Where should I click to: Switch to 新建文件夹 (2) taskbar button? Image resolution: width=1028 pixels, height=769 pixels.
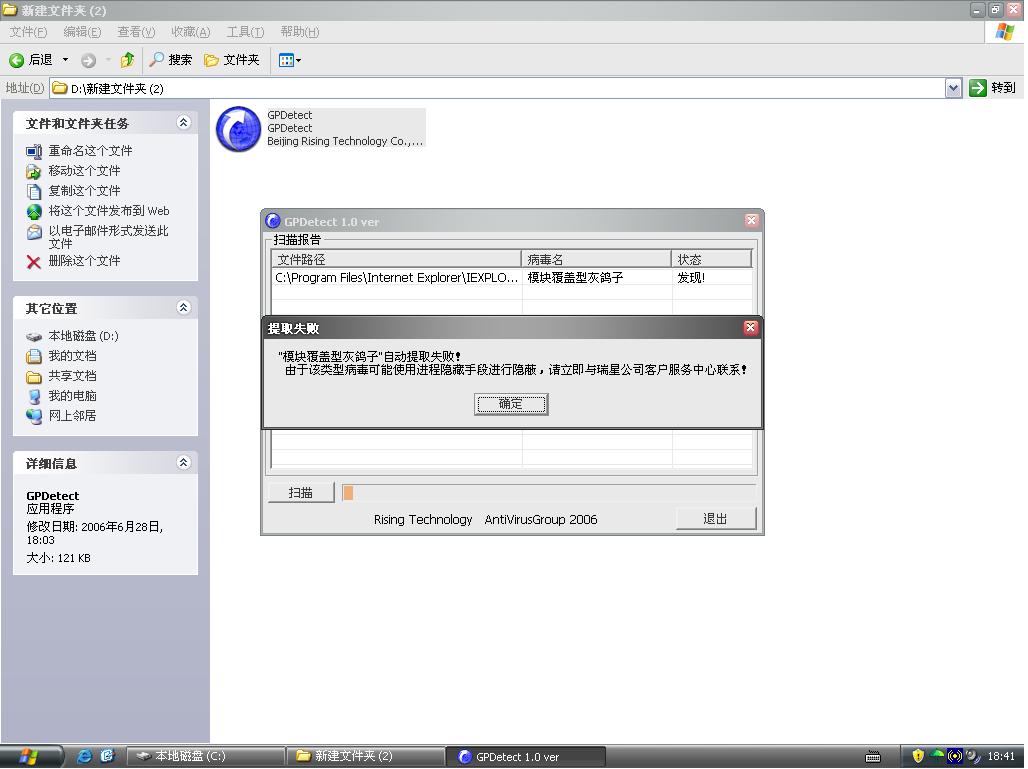point(365,757)
